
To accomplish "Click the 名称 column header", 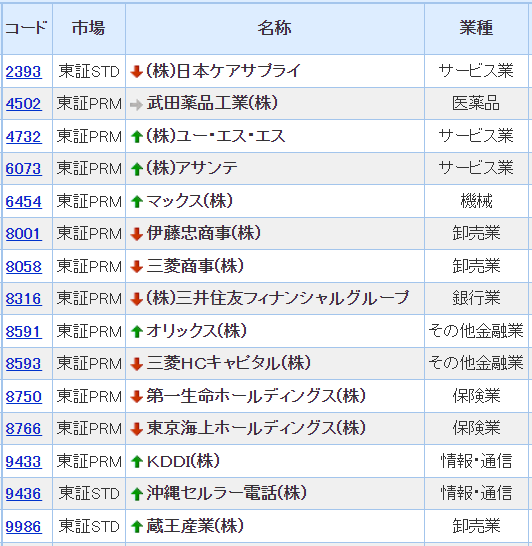I will coord(275,29).
